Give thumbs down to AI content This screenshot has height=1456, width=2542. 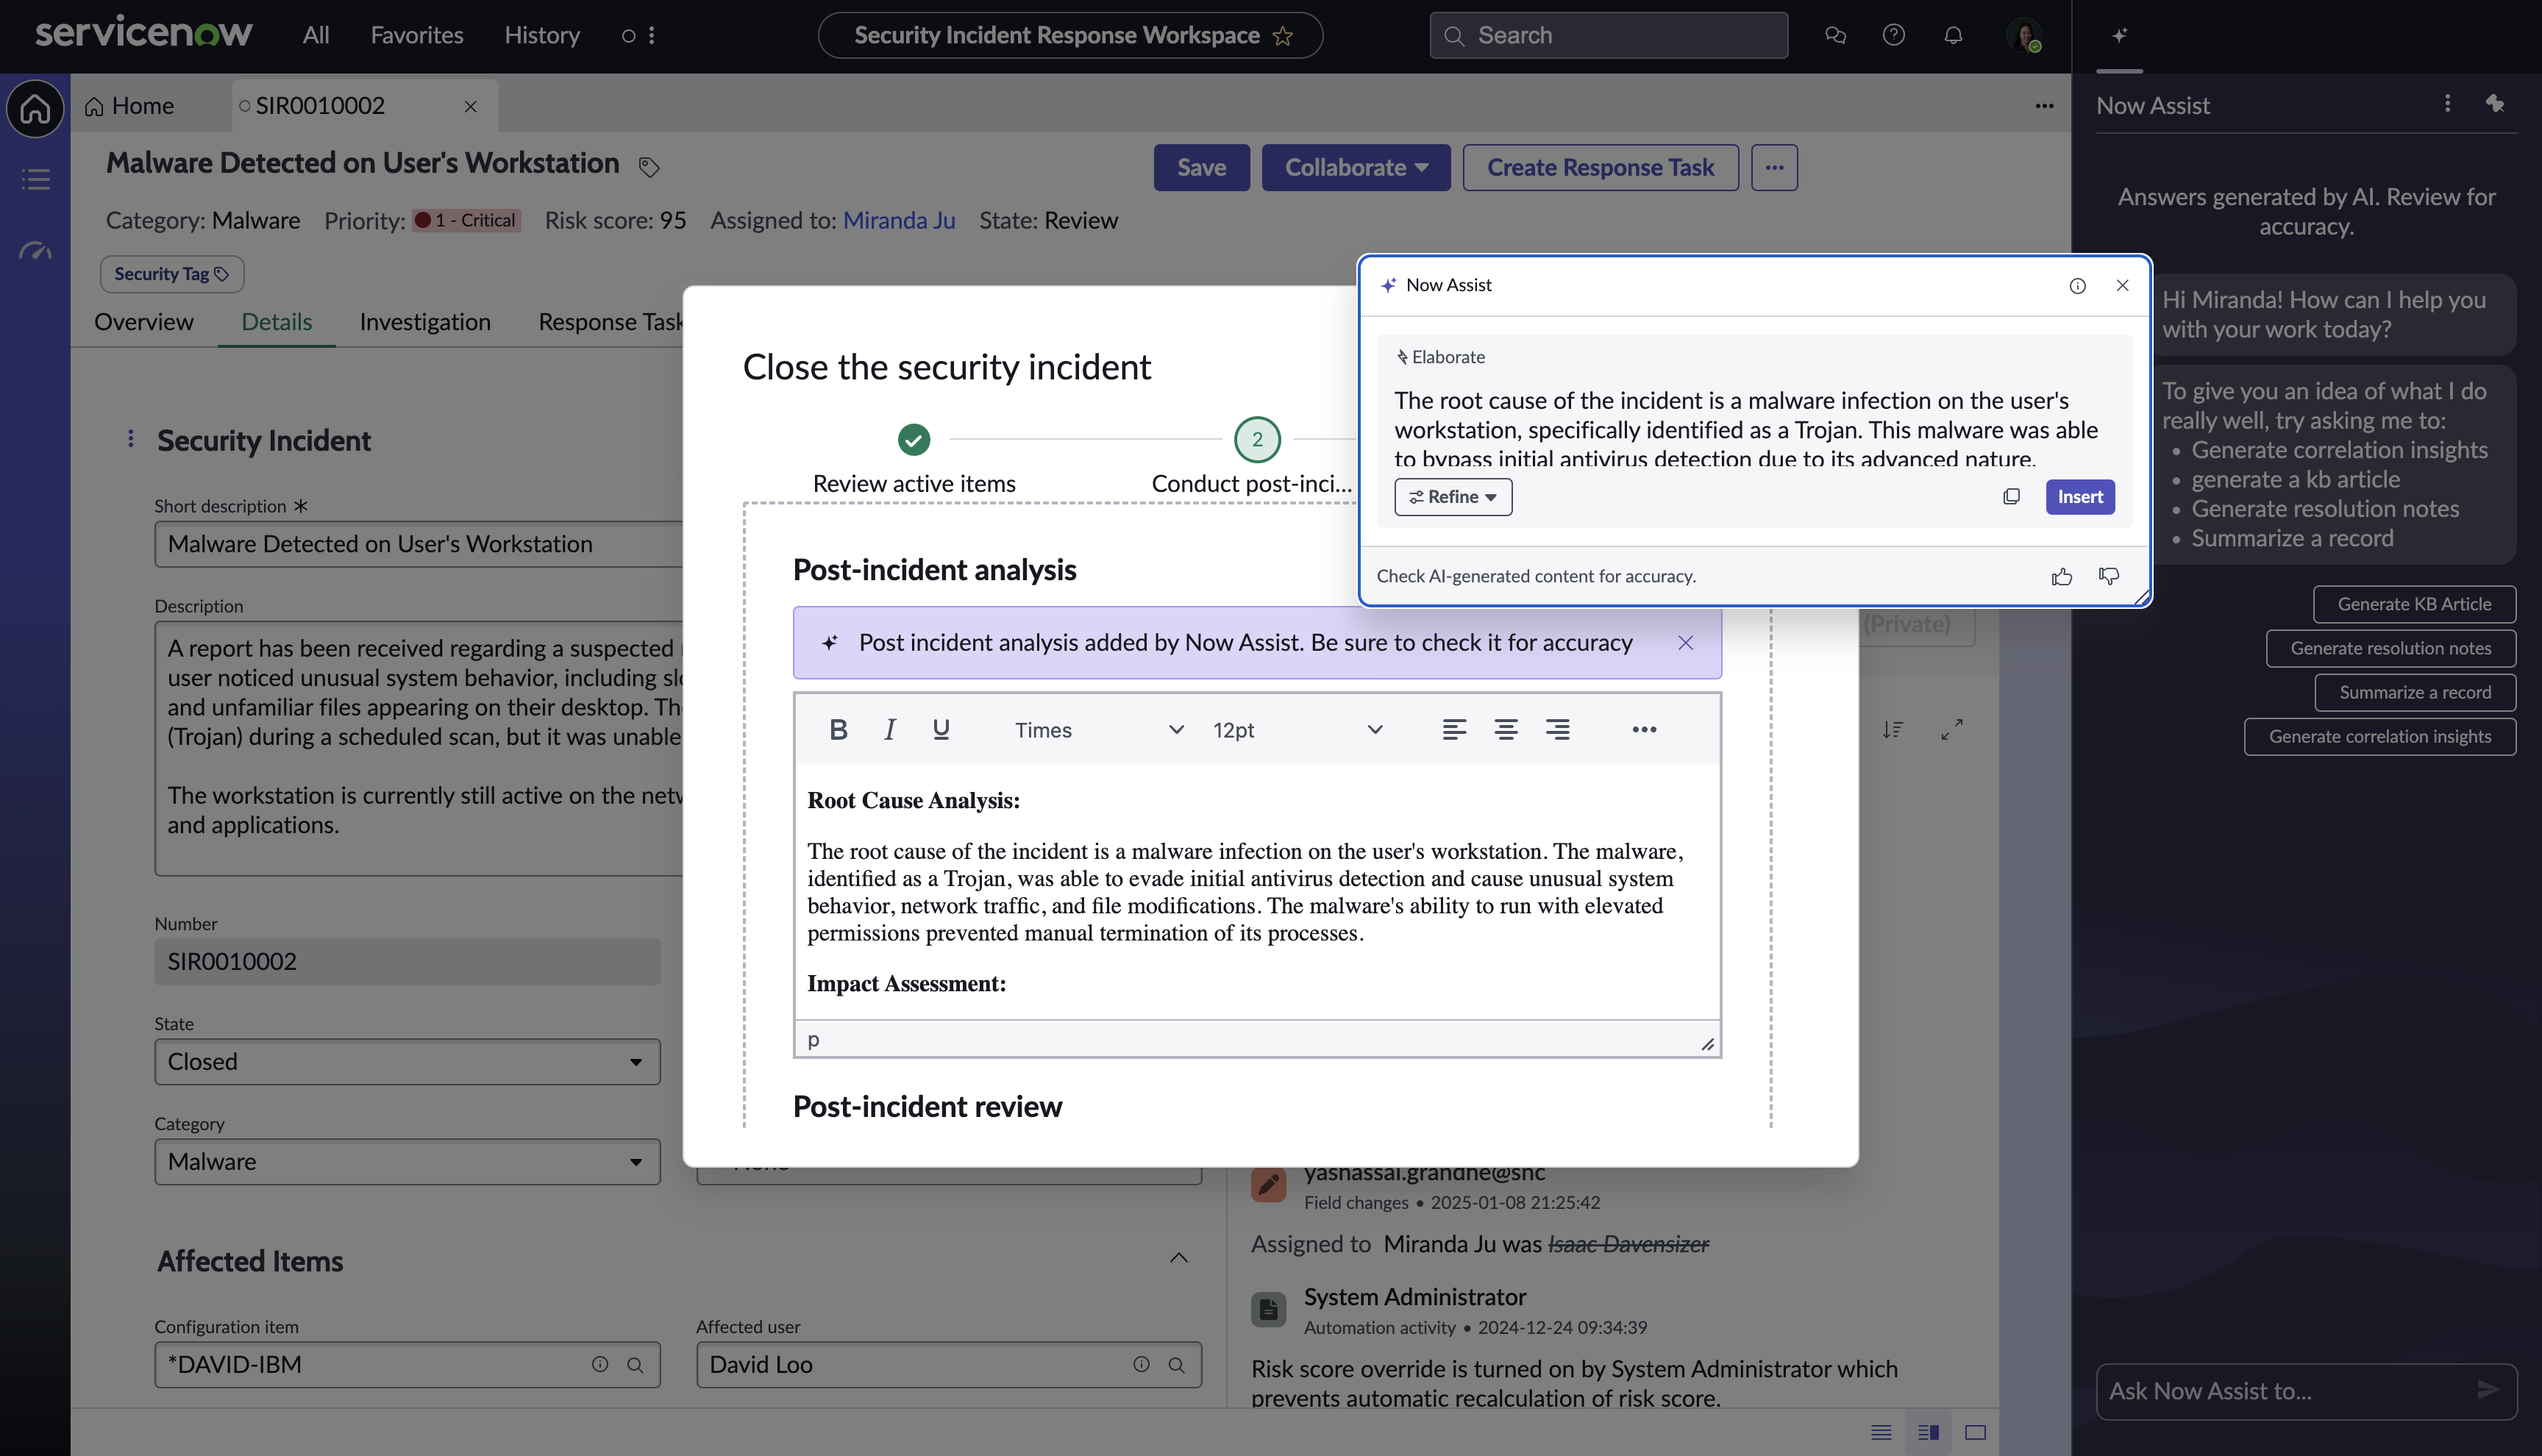[2109, 577]
